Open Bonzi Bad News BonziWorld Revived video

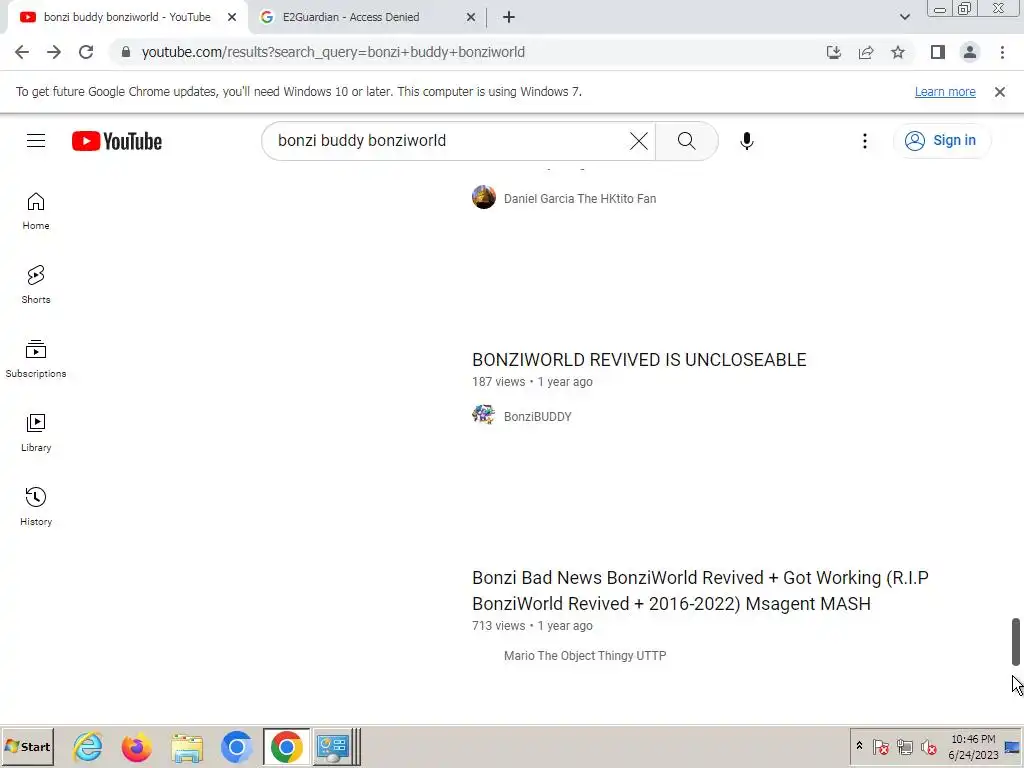tap(700, 590)
